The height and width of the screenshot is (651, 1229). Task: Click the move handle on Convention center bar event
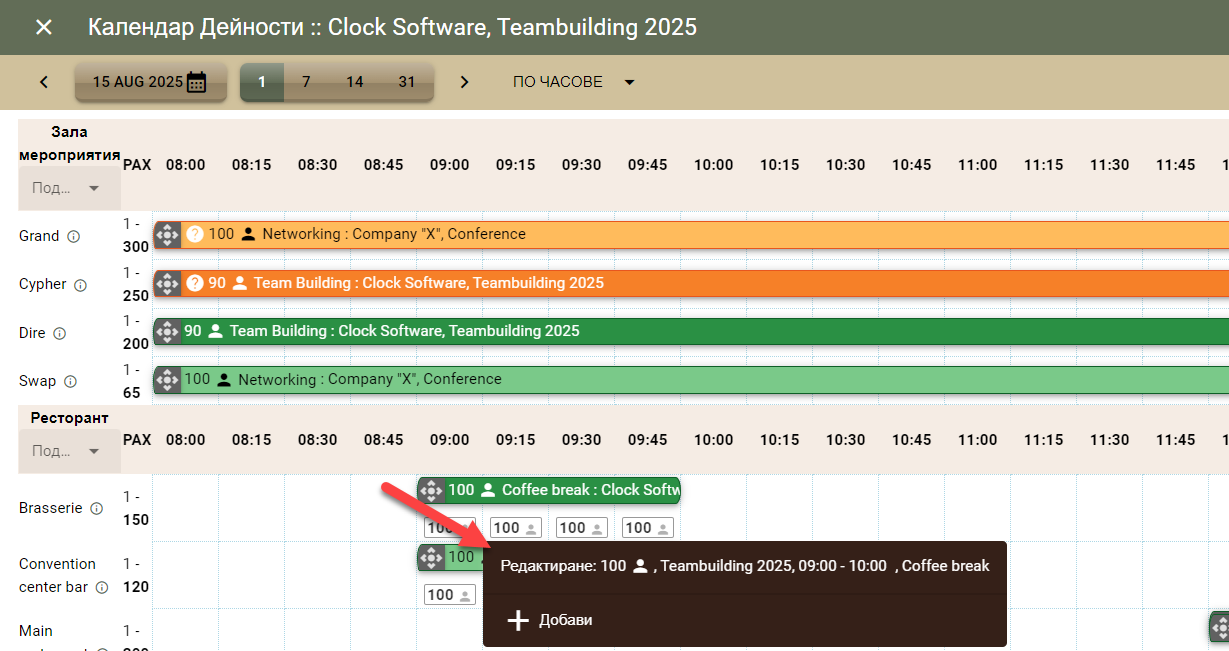point(431,557)
